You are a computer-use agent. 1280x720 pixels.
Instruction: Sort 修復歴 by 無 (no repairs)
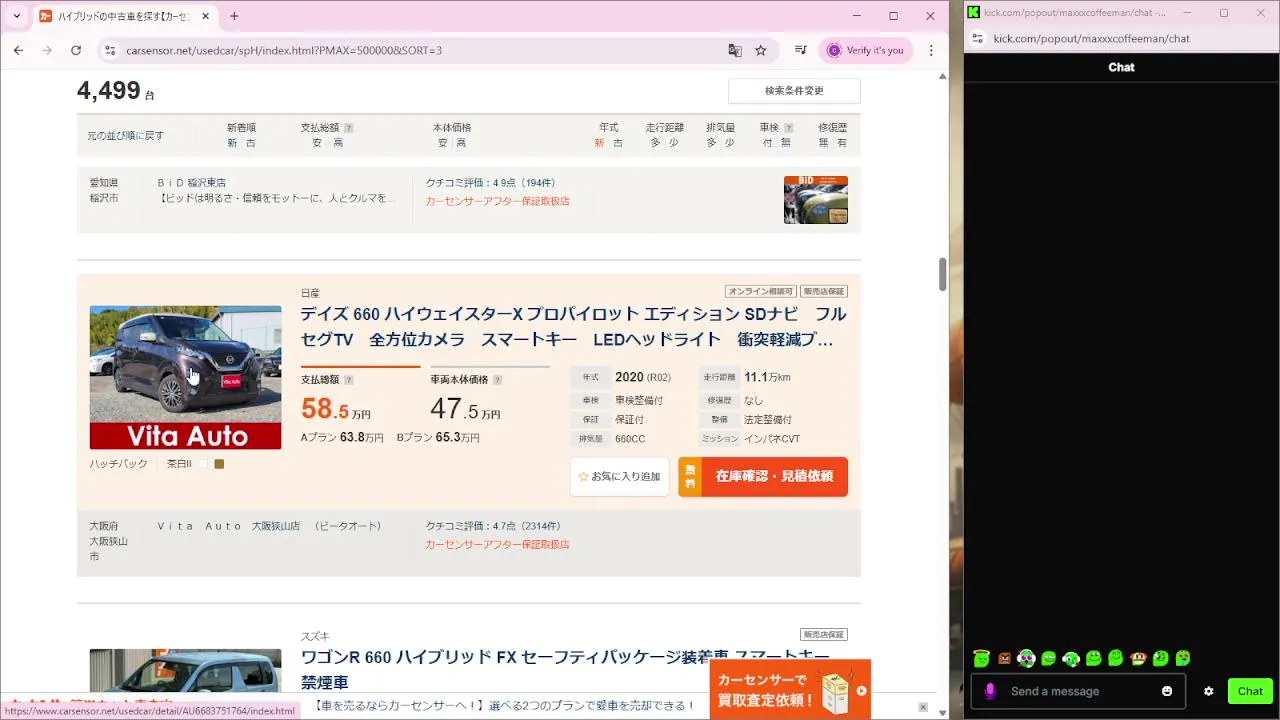pos(824,143)
